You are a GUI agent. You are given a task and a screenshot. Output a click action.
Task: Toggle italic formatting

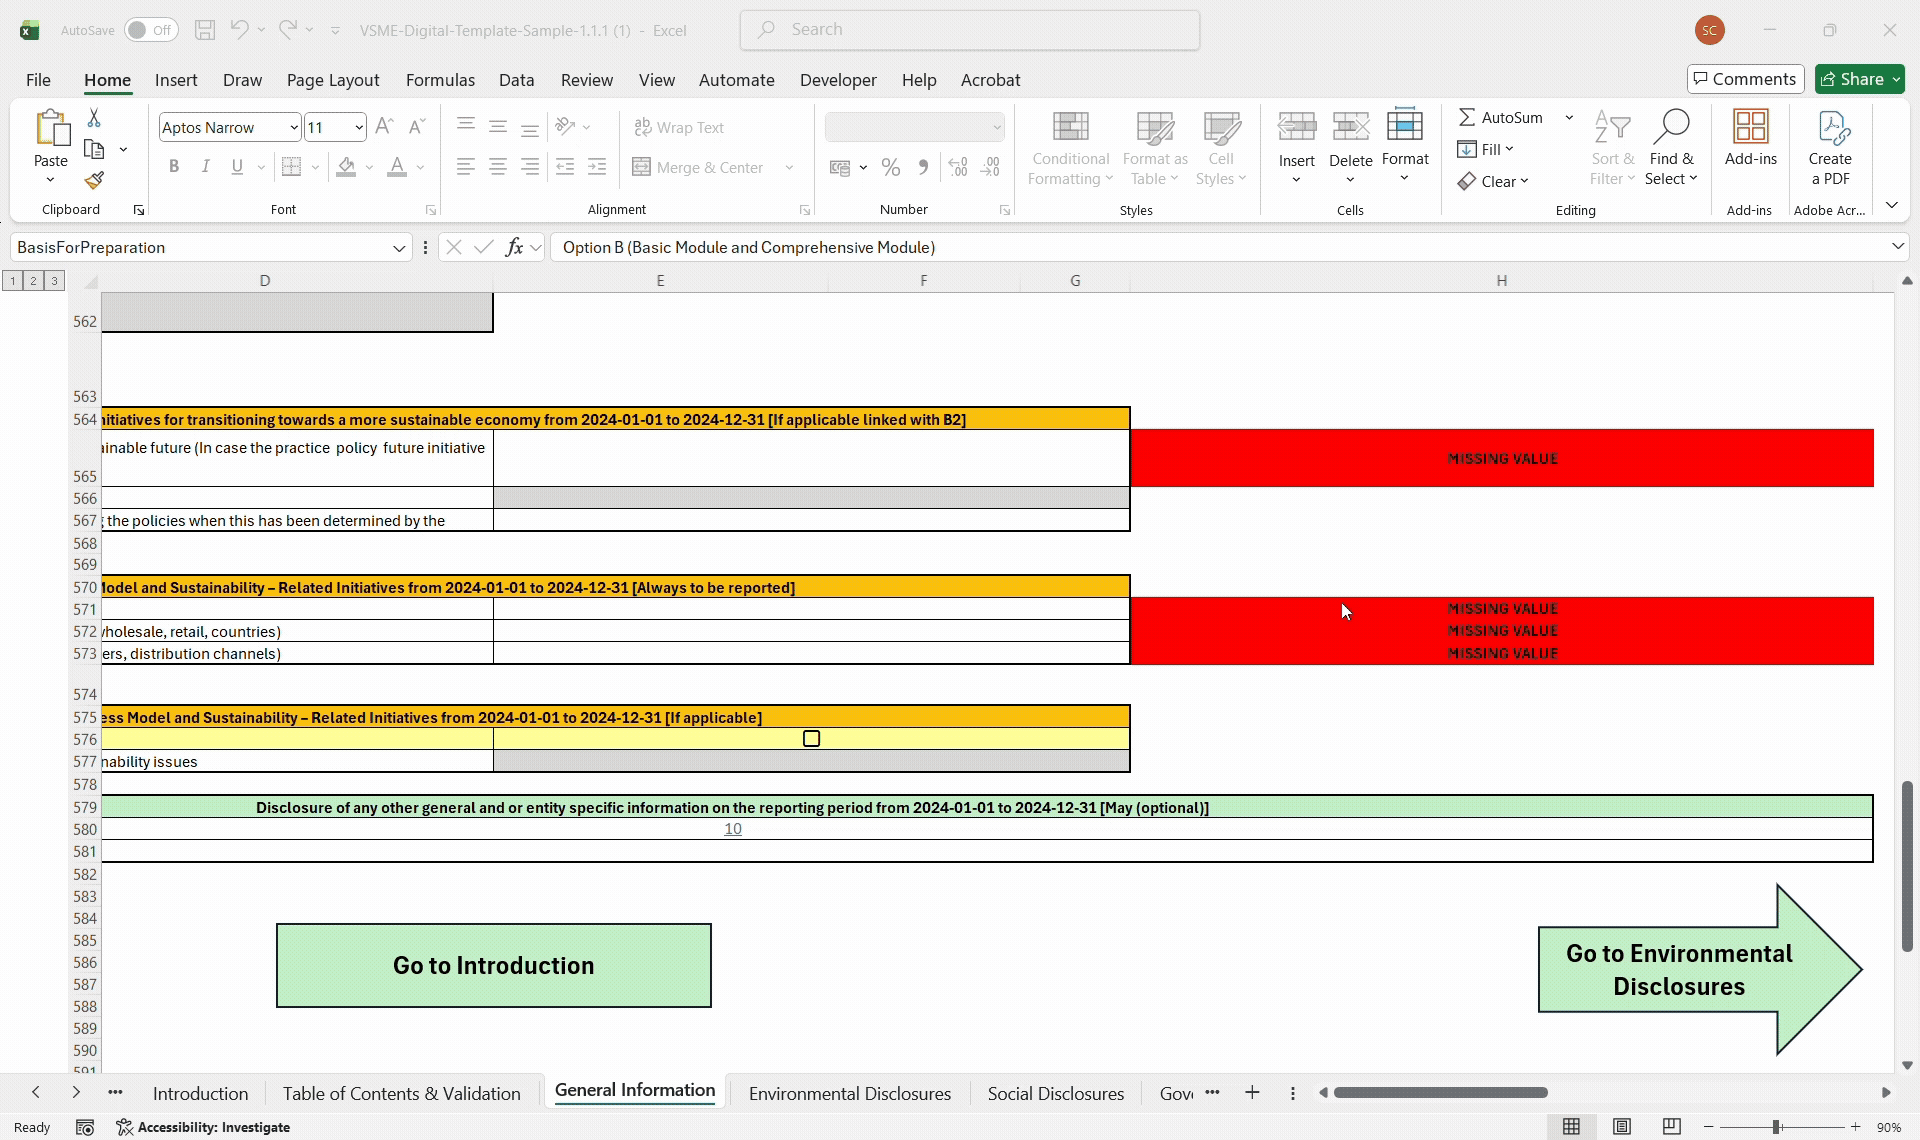tap(205, 167)
